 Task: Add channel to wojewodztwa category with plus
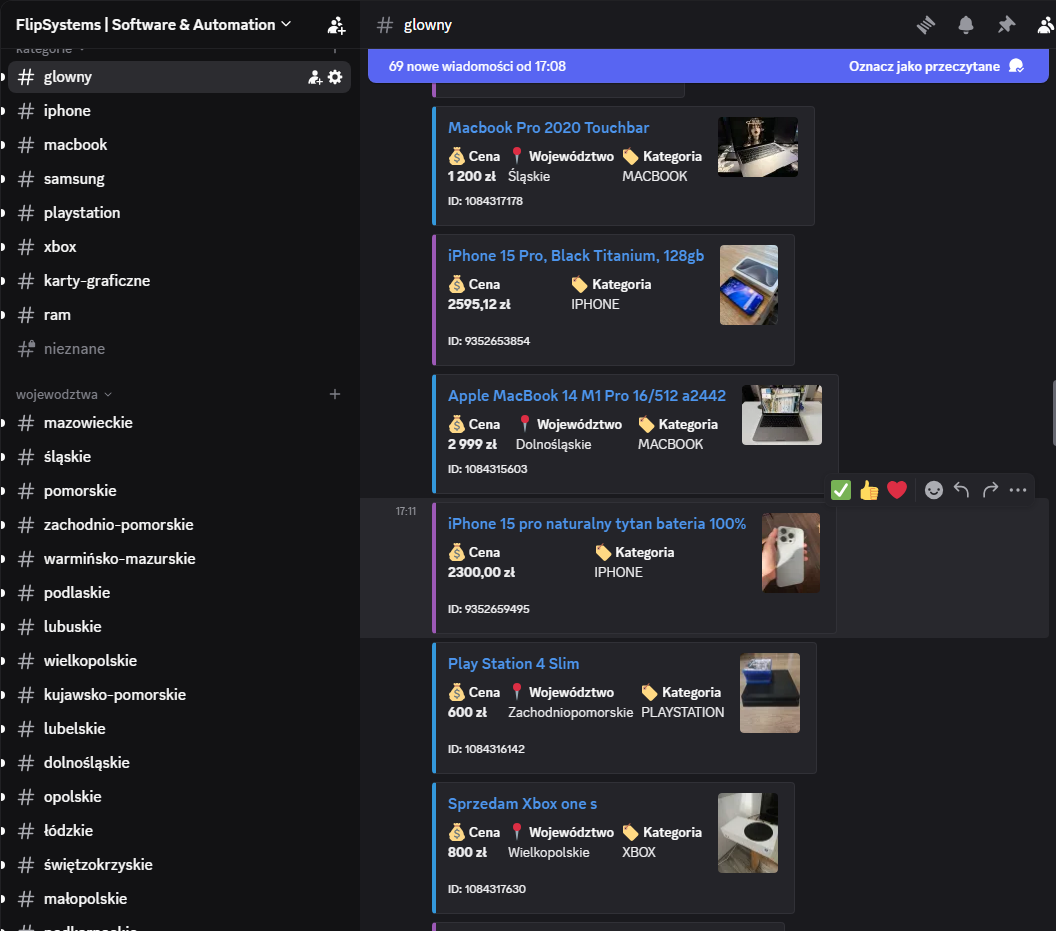pos(335,394)
